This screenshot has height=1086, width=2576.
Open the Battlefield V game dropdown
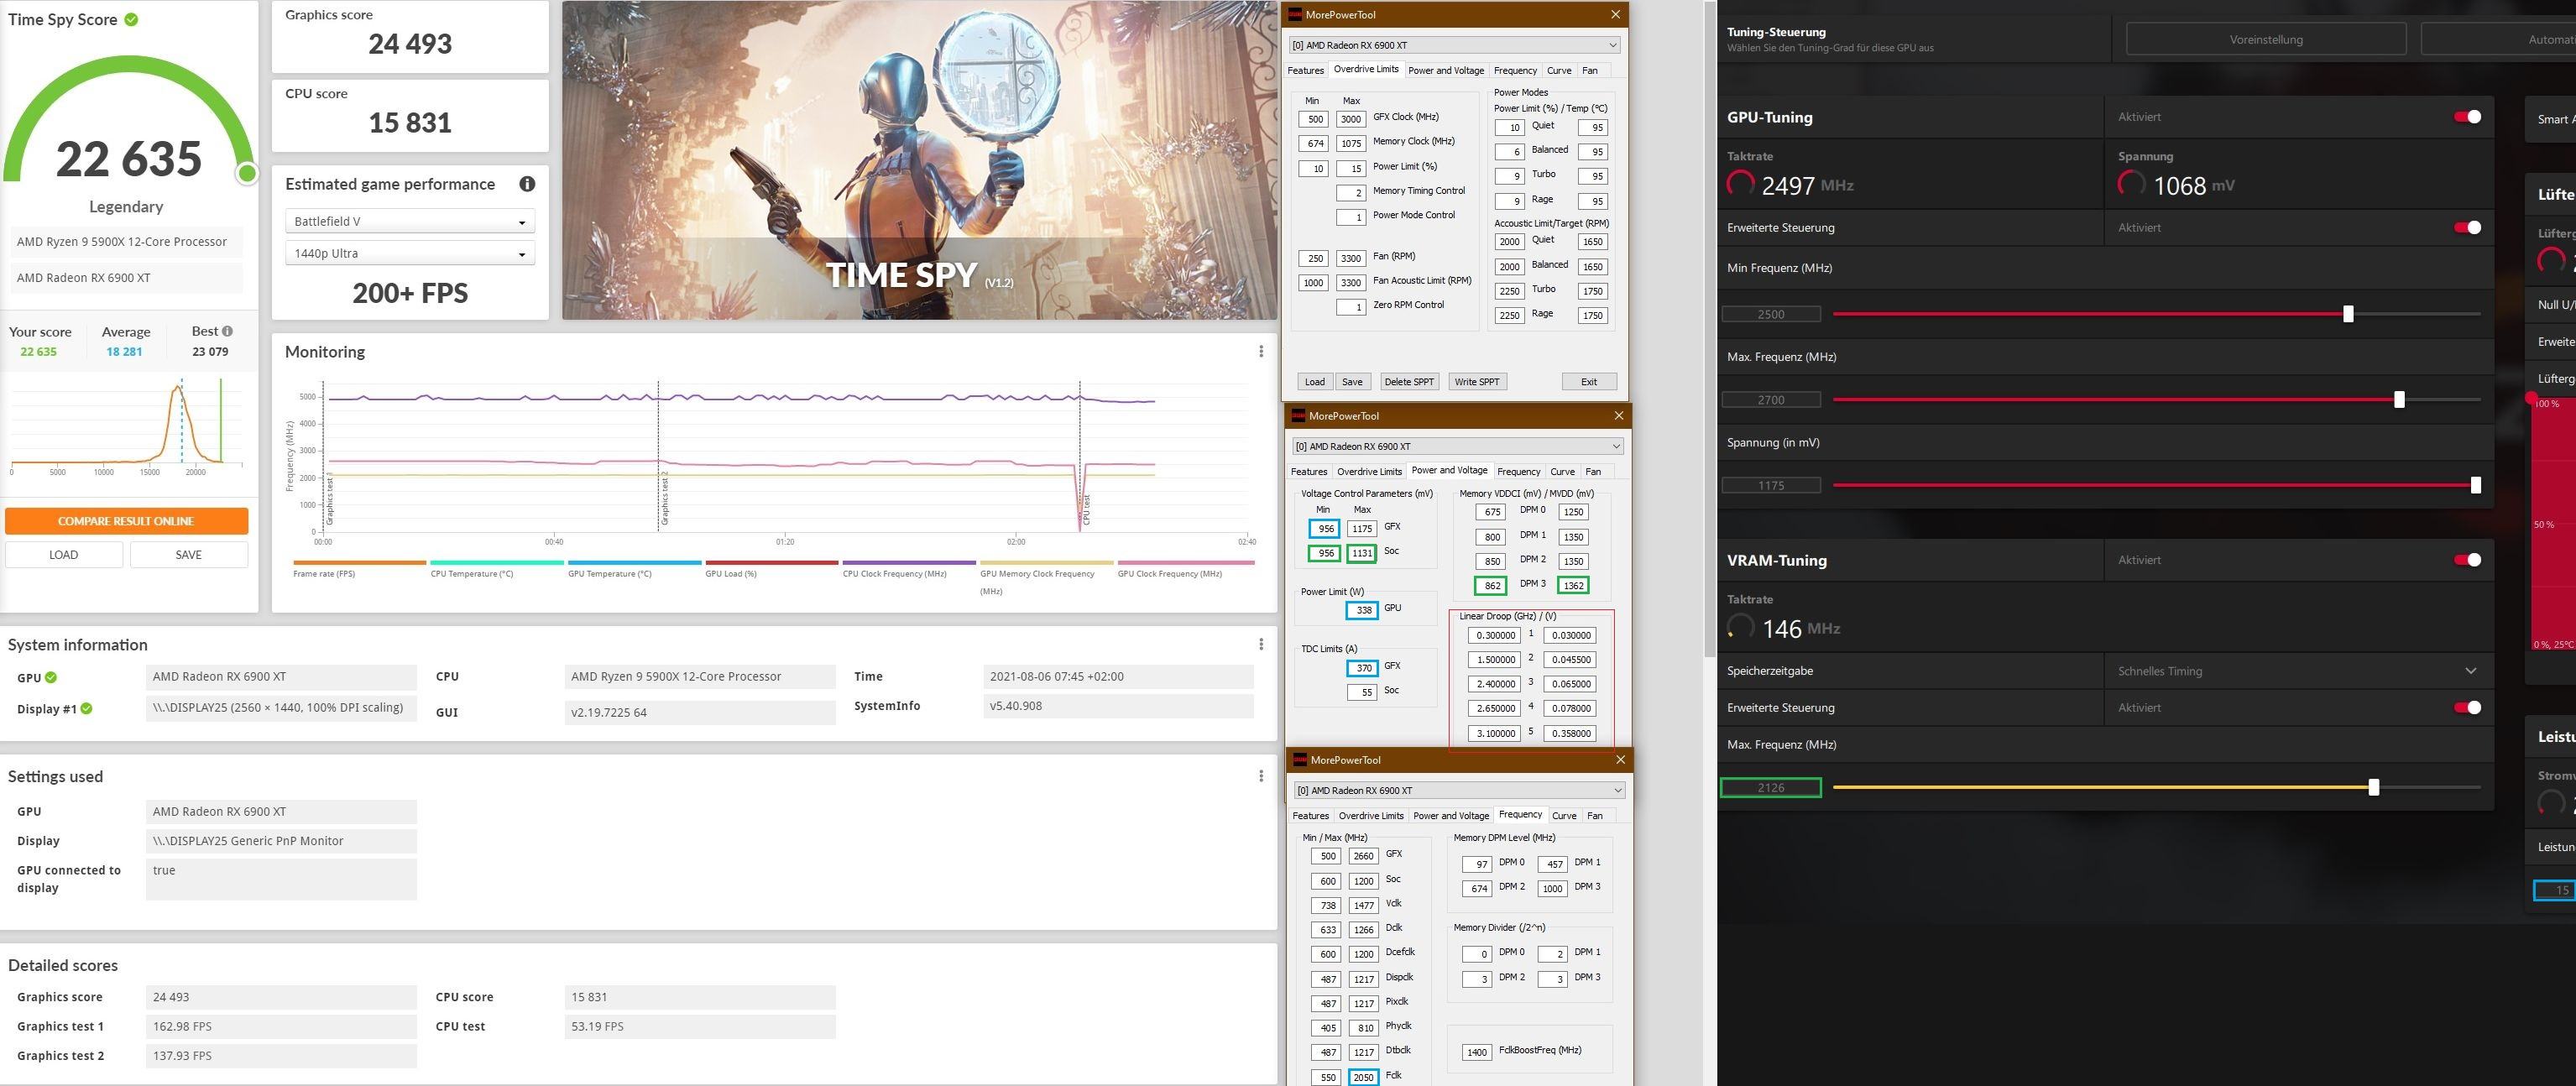(x=410, y=221)
